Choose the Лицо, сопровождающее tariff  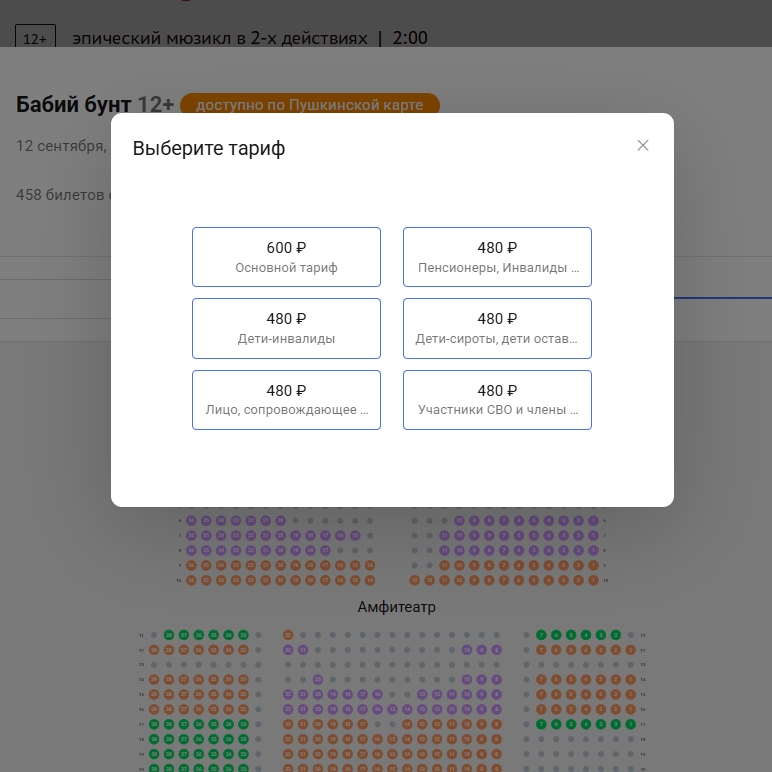point(286,400)
